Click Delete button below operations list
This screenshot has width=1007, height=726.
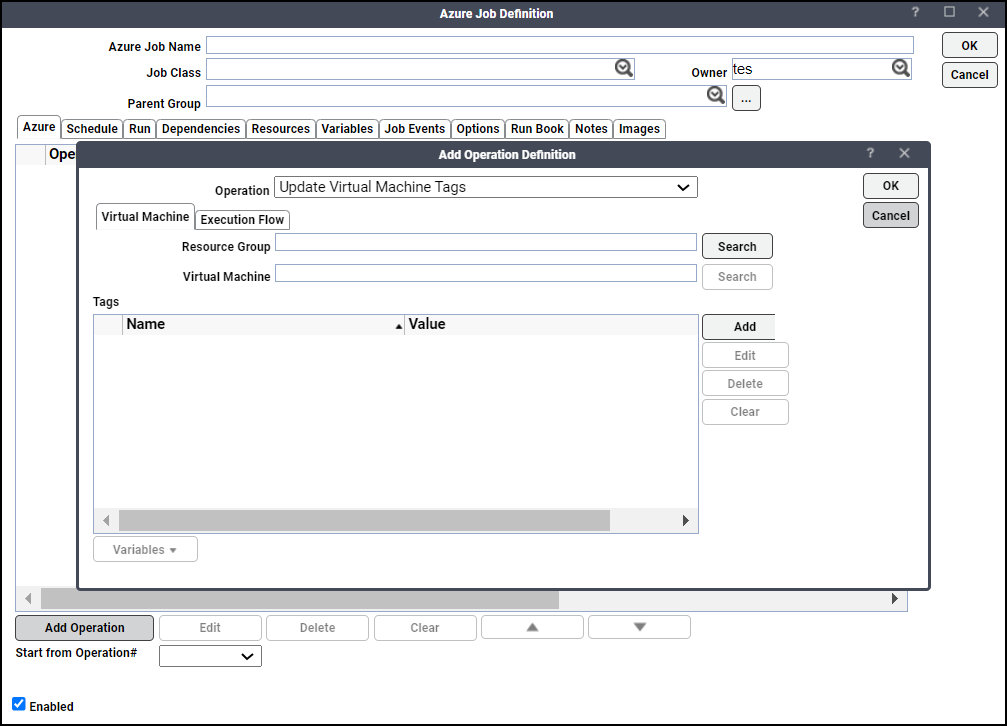click(x=317, y=628)
